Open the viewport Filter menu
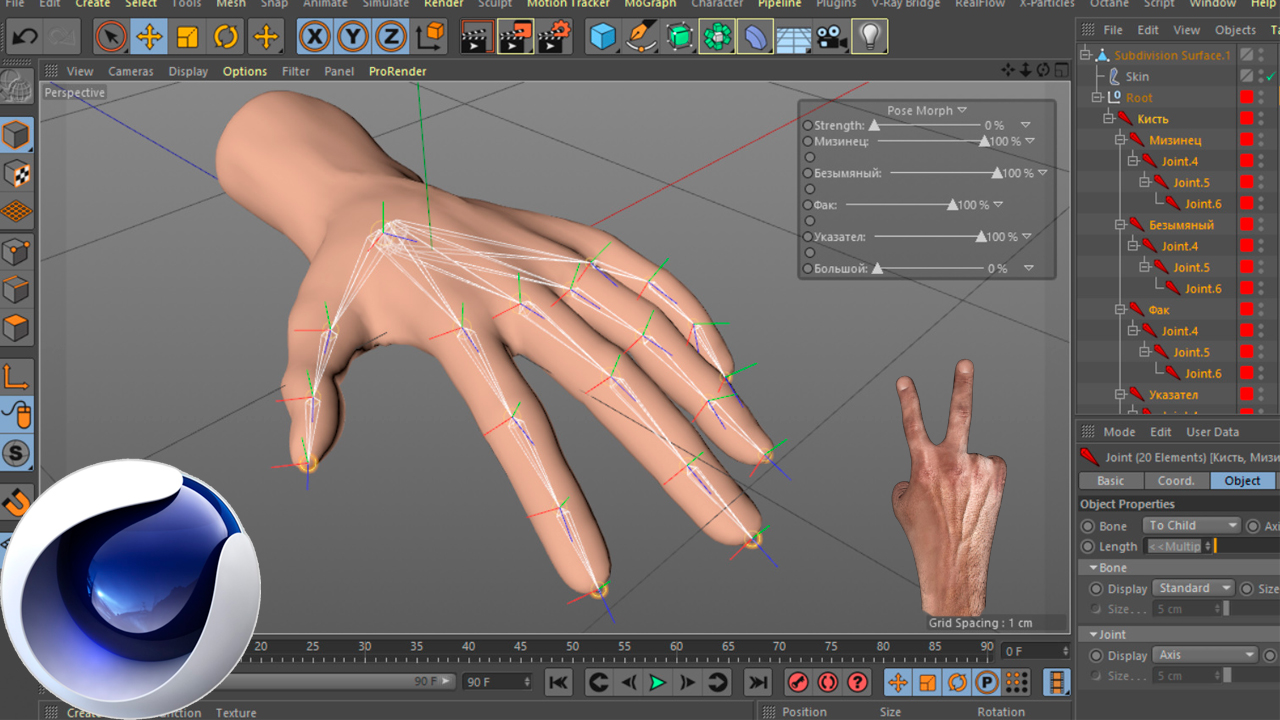This screenshot has height=720, width=1280. tap(296, 71)
